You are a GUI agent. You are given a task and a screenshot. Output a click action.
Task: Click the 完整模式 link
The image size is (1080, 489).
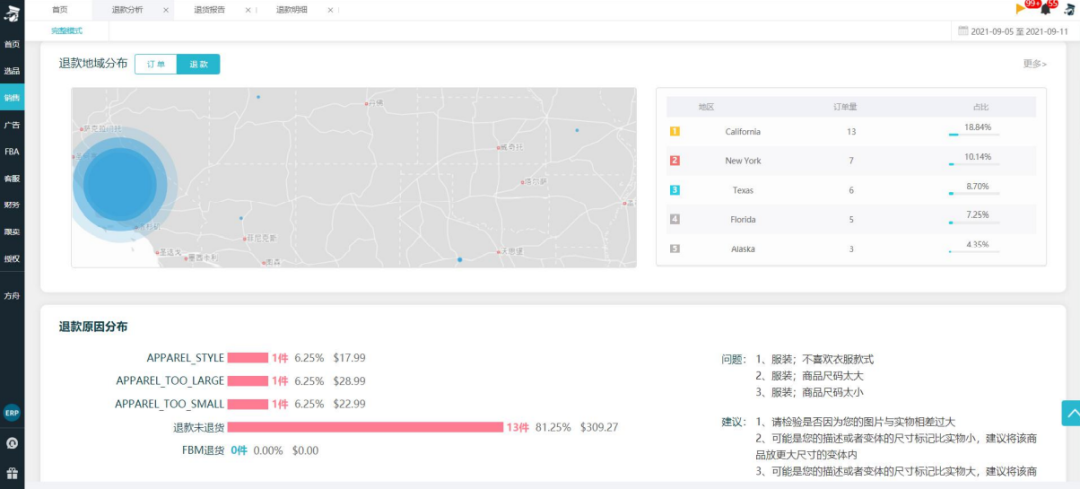click(67, 31)
